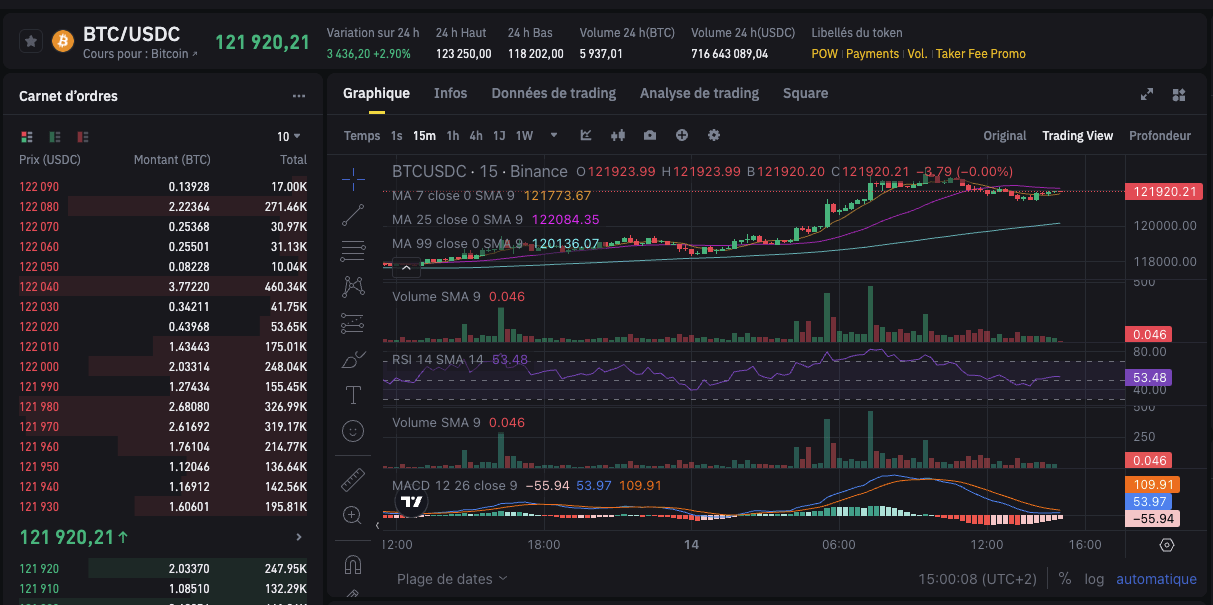
Task: Open the chart grid layout selector
Action: (x=1179, y=94)
